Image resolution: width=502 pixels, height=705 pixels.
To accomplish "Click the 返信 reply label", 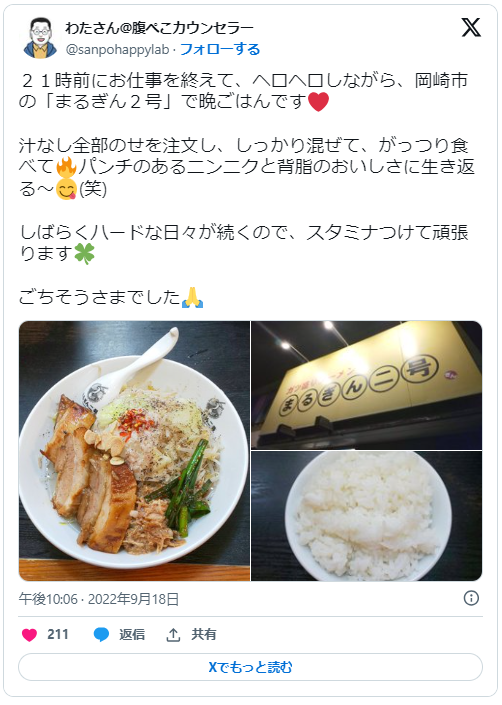I will (x=132, y=634).
